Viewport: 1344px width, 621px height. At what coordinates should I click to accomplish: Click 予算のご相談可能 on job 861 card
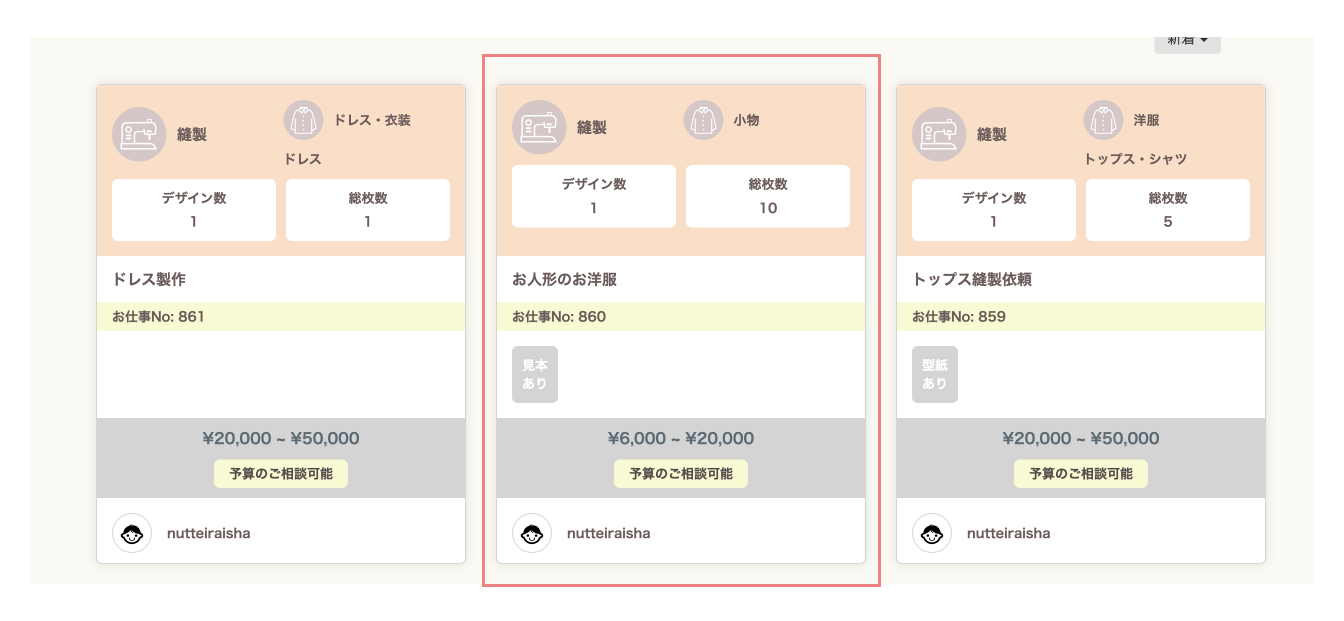[281, 474]
